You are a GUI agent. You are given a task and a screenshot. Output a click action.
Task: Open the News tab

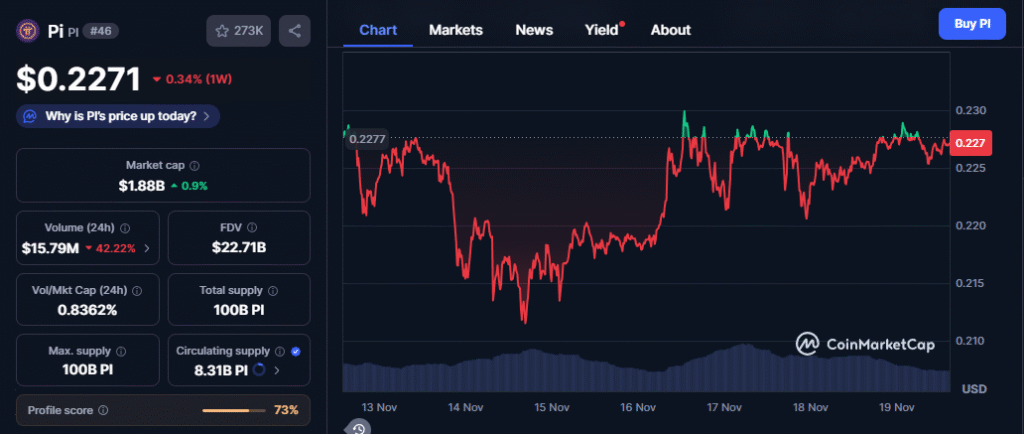pyautogui.click(x=534, y=30)
